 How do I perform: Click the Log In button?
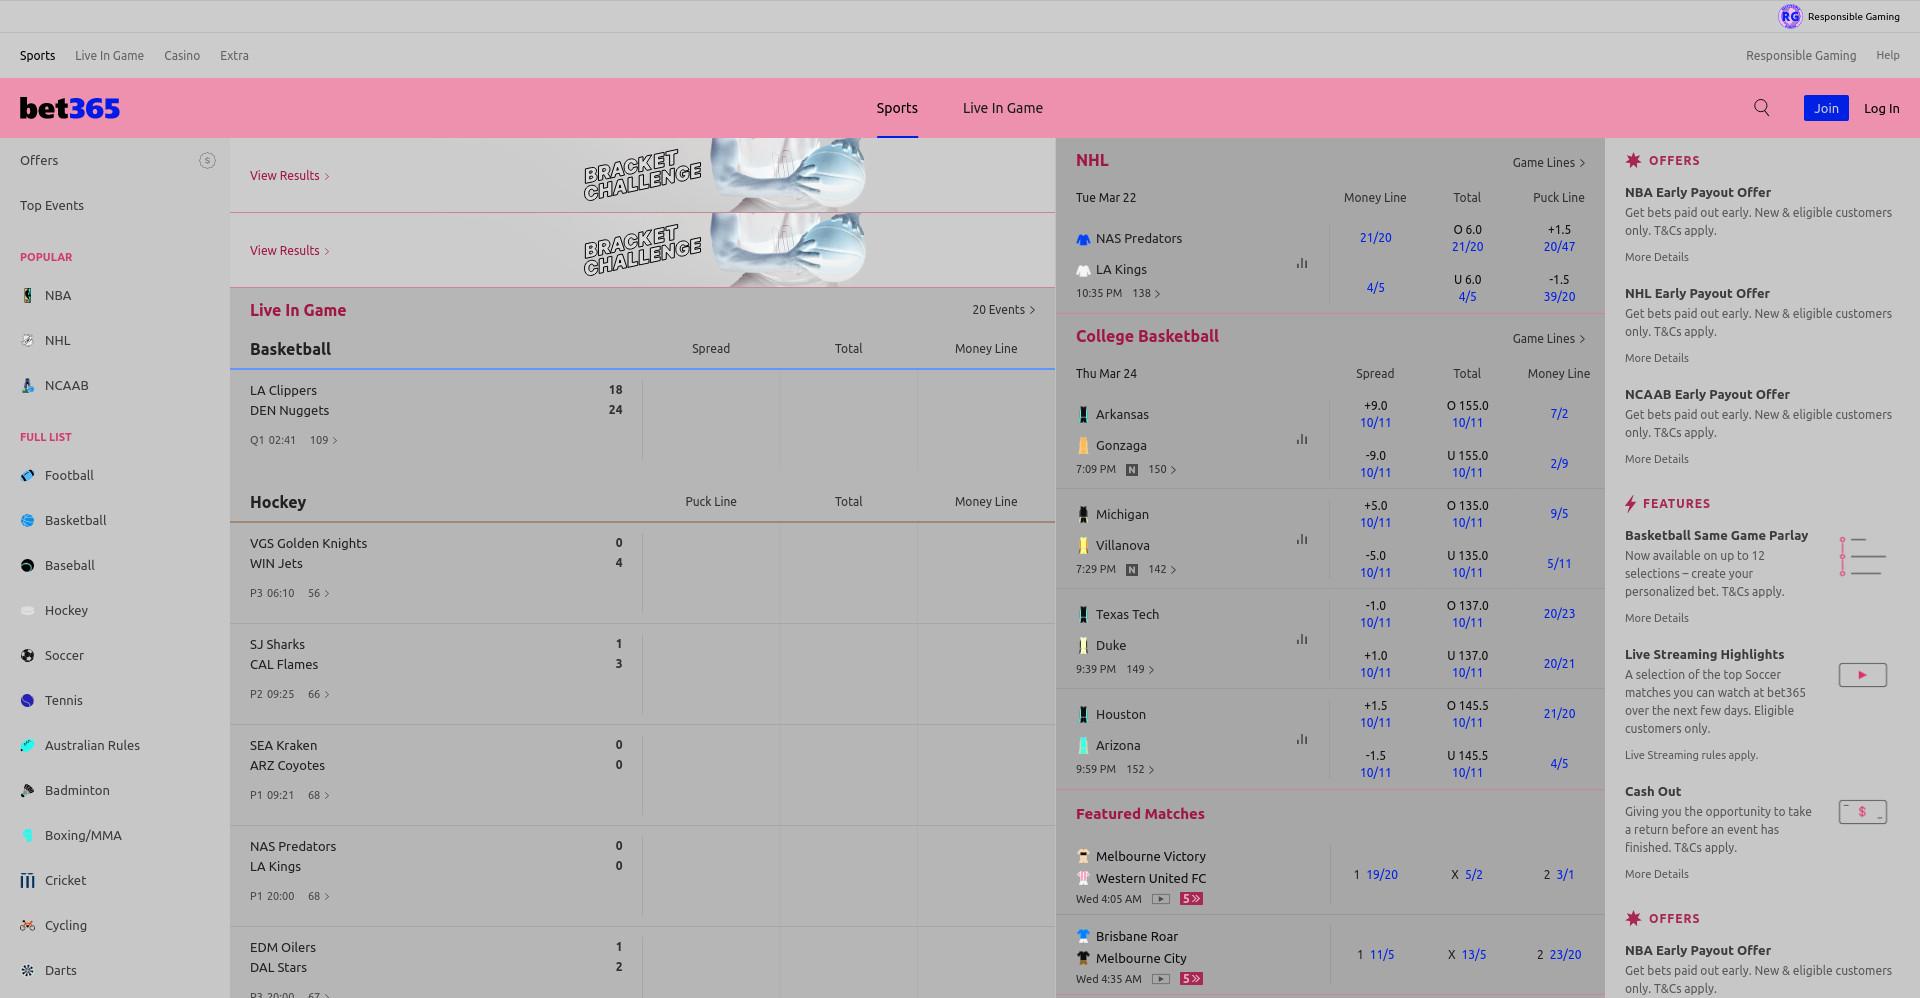tap(1881, 108)
